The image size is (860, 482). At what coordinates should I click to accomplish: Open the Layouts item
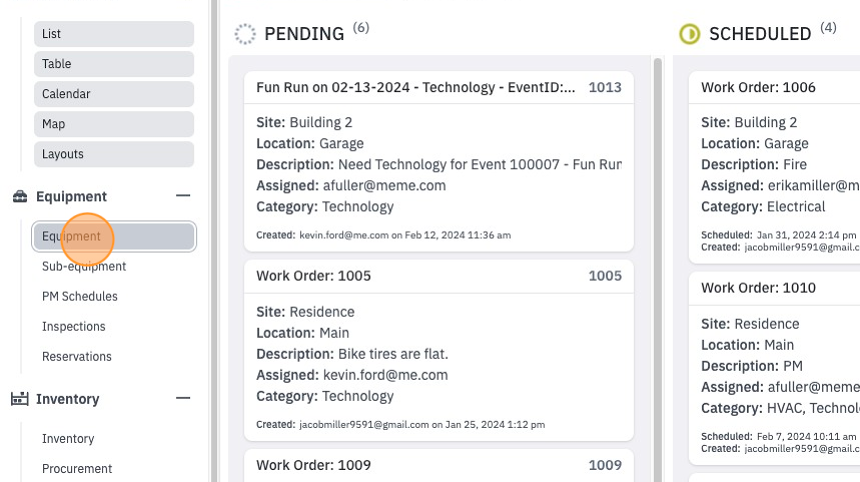click(114, 155)
